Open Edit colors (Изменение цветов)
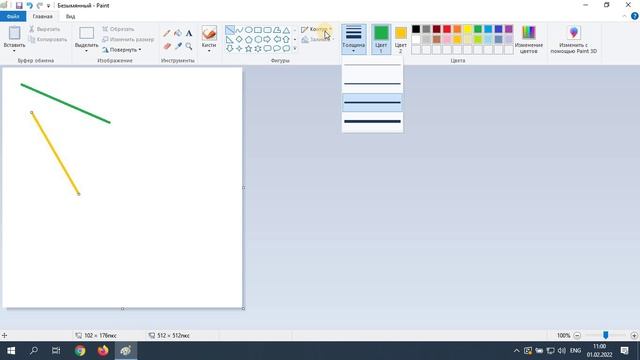Image resolution: width=640 pixels, height=360 pixels. coord(529,39)
